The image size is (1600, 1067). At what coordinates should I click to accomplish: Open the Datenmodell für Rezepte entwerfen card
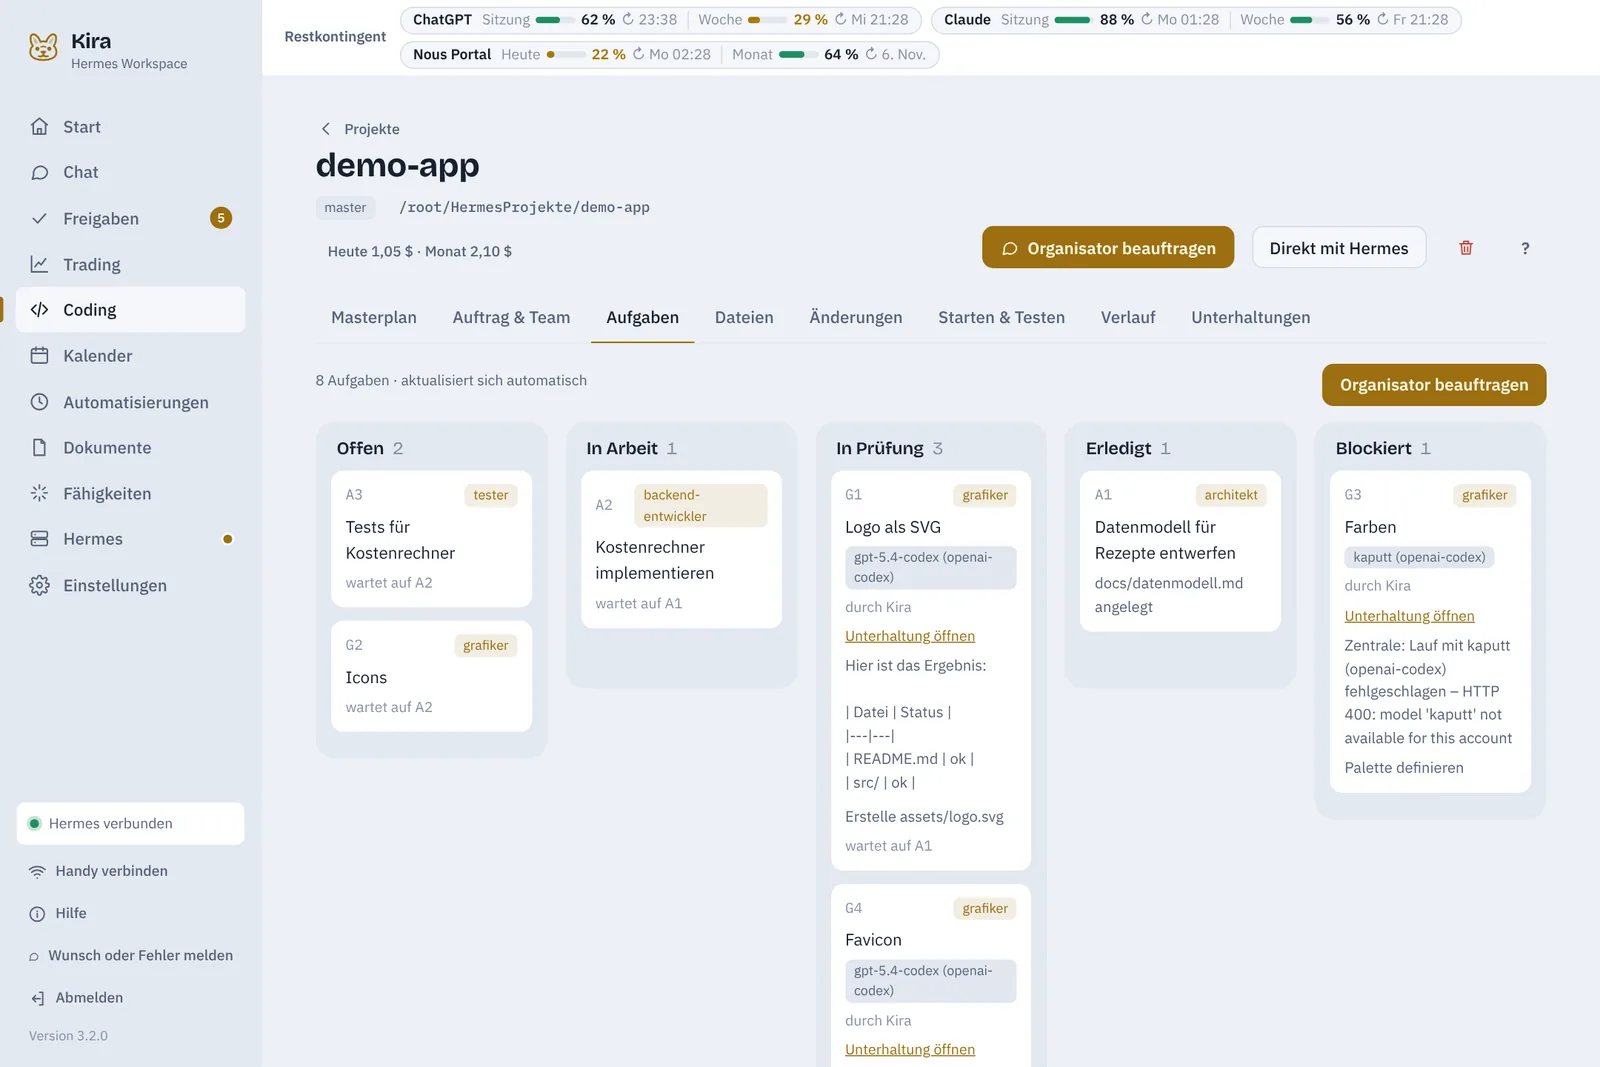coord(1180,551)
